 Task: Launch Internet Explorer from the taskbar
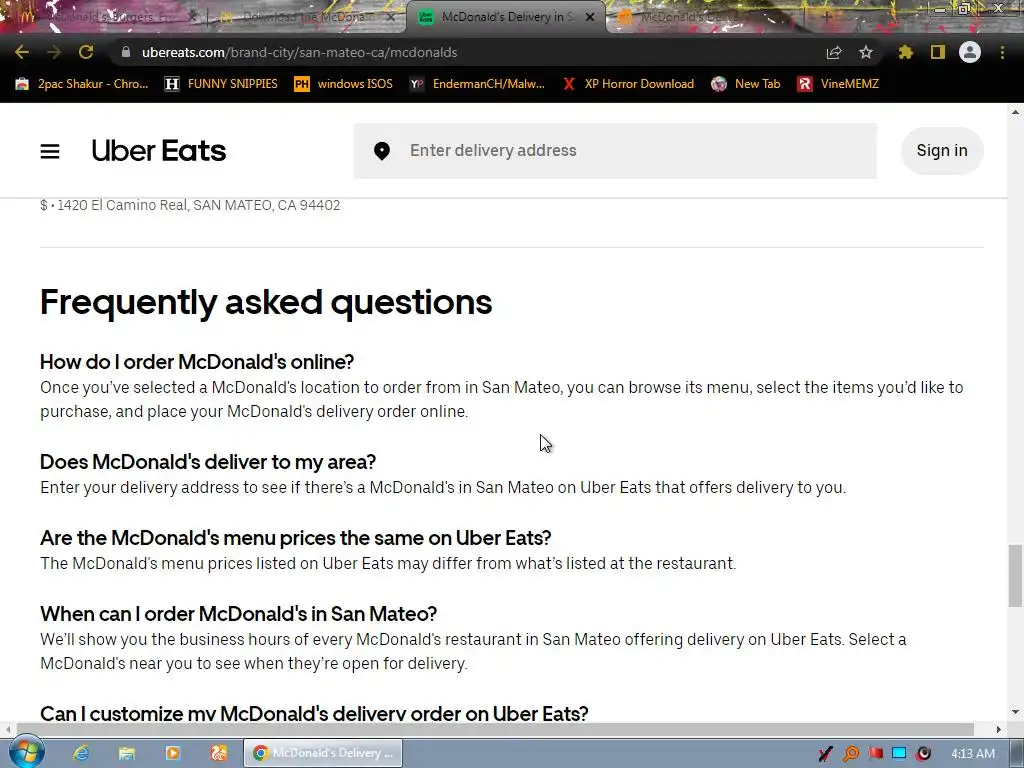click(x=81, y=753)
